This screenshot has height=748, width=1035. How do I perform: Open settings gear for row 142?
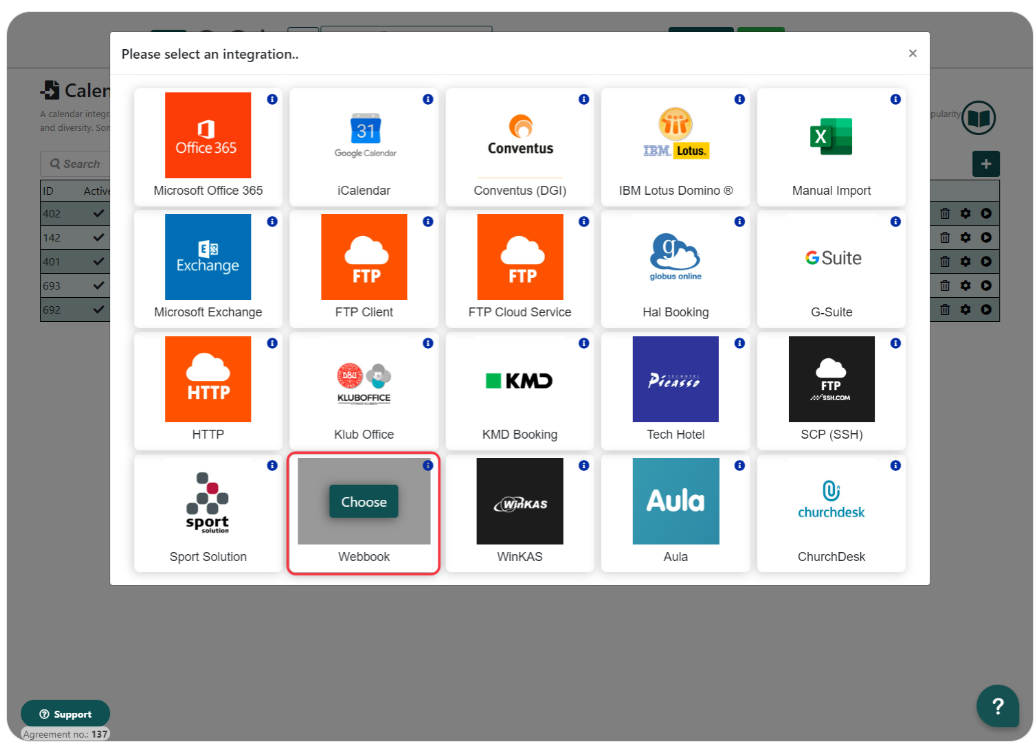966,237
